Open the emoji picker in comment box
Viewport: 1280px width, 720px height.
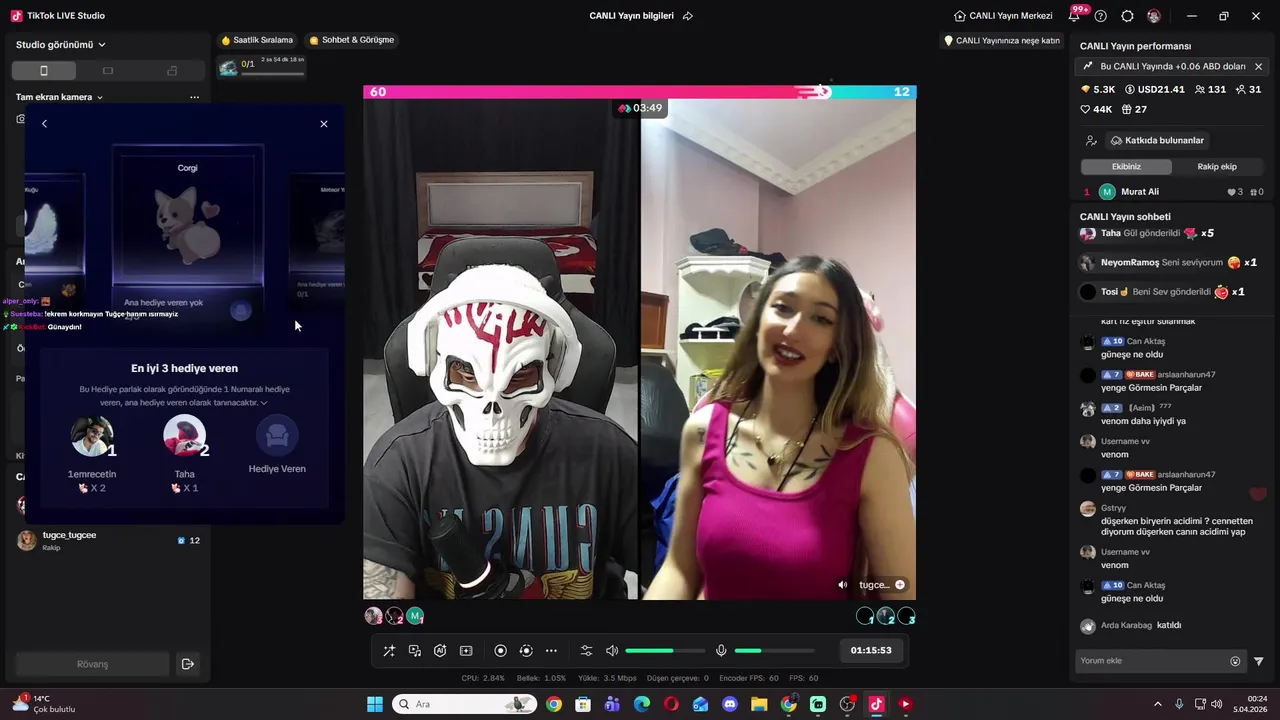(x=1235, y=661)
